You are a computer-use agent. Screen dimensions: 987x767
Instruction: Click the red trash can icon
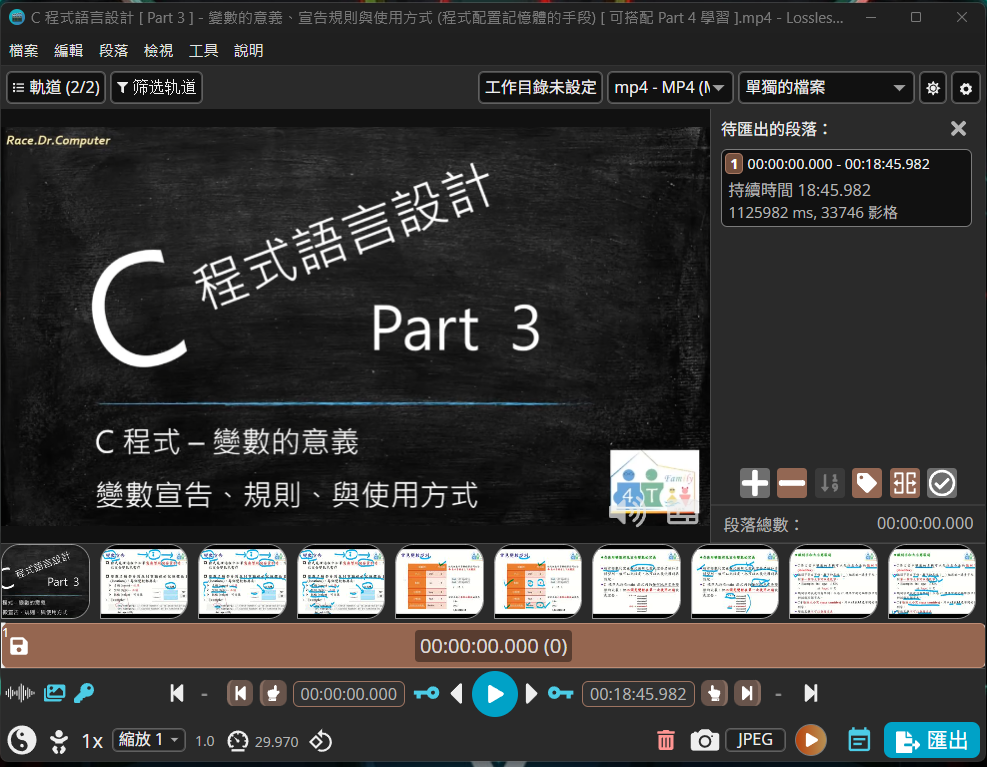(x=666, y=740)
